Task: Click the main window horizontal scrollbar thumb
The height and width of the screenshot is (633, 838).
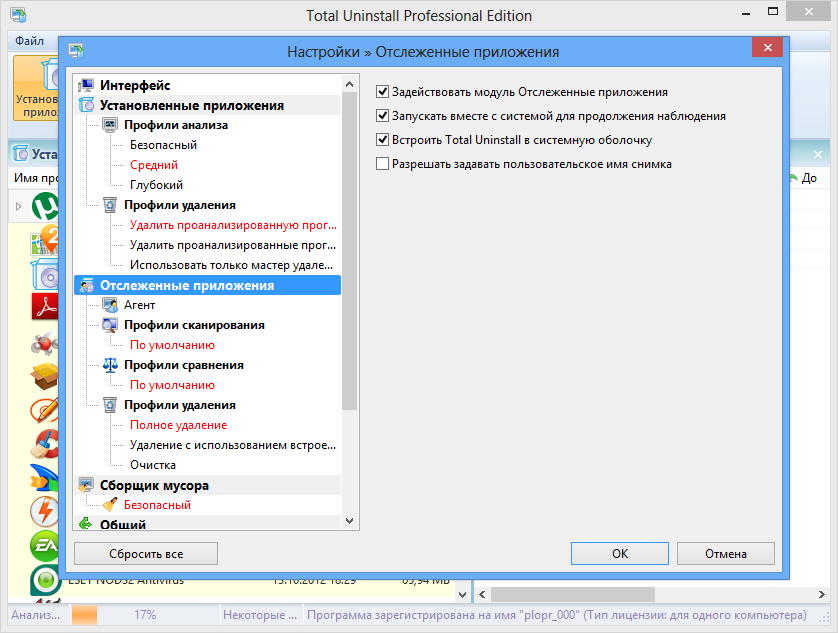Action: coord(573,595)
